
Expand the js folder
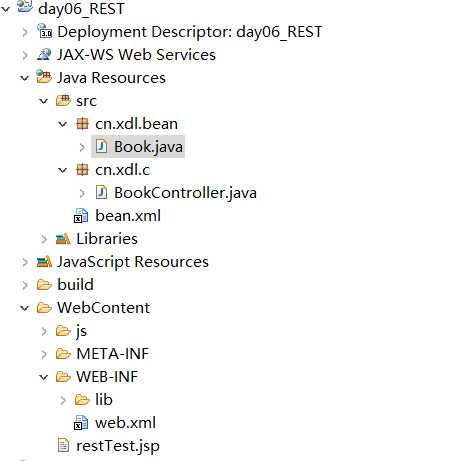[x=44, y=331]
